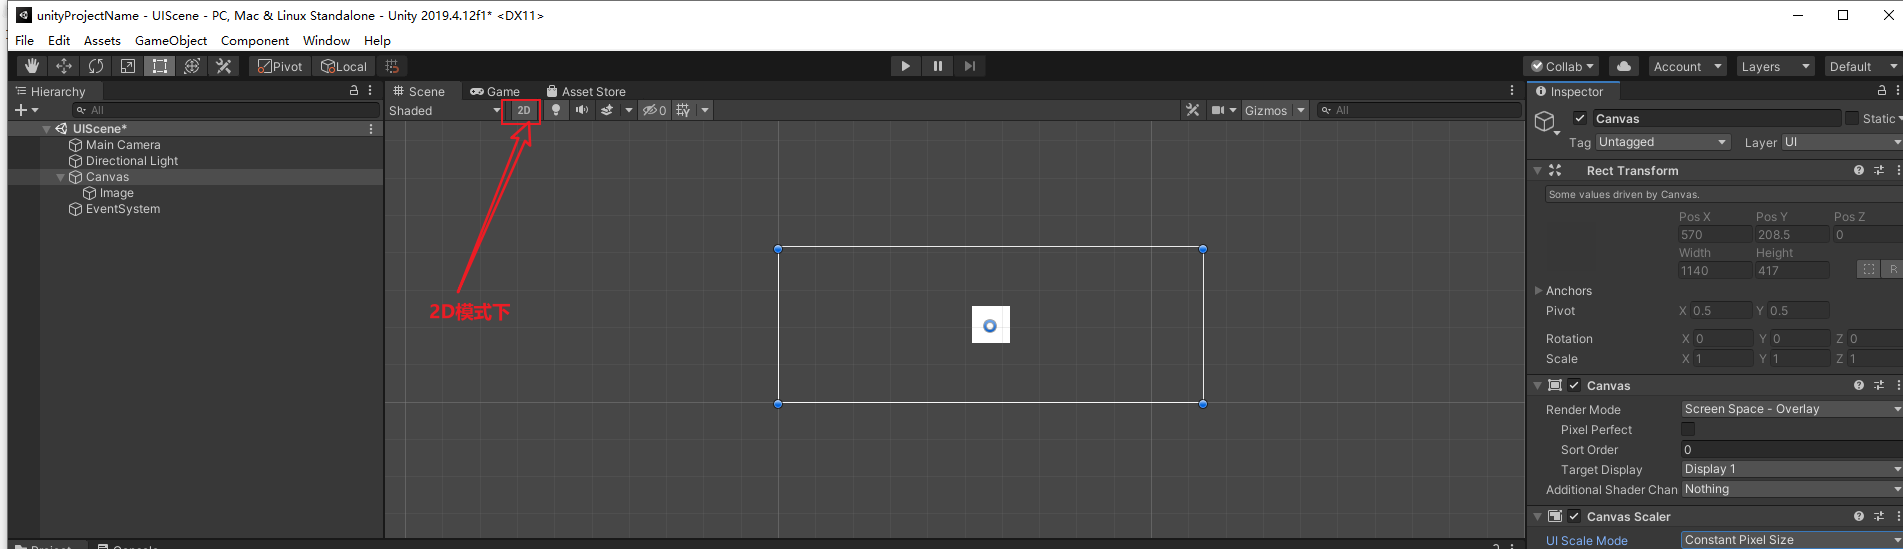This screenshot has width=1903, height=549.
Task: Open the GameObject menu
Action: tap(171, 40)
